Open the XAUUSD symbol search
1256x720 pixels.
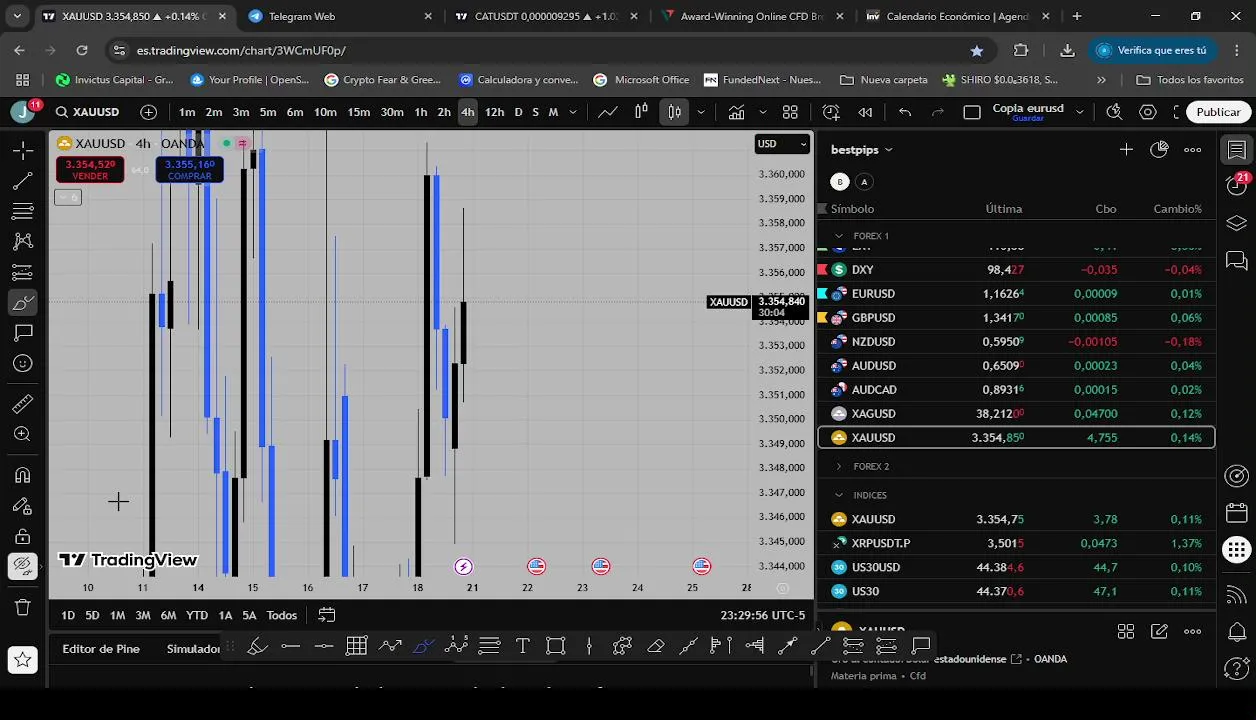(x=87, y=112)
